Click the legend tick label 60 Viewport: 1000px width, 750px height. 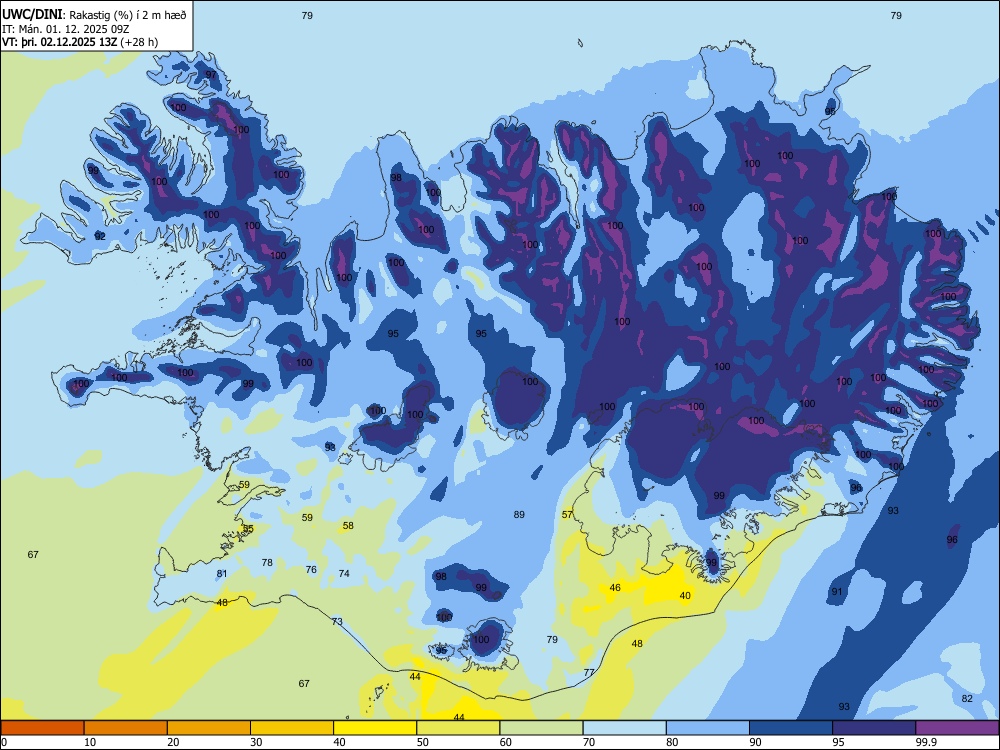click(506, 742)
